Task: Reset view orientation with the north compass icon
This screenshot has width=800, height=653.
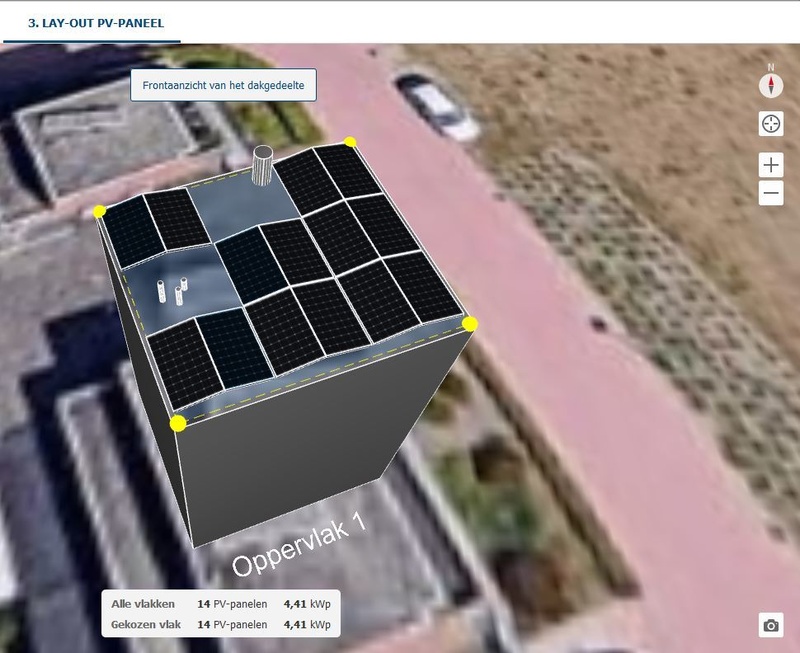Action: point(771,85)
